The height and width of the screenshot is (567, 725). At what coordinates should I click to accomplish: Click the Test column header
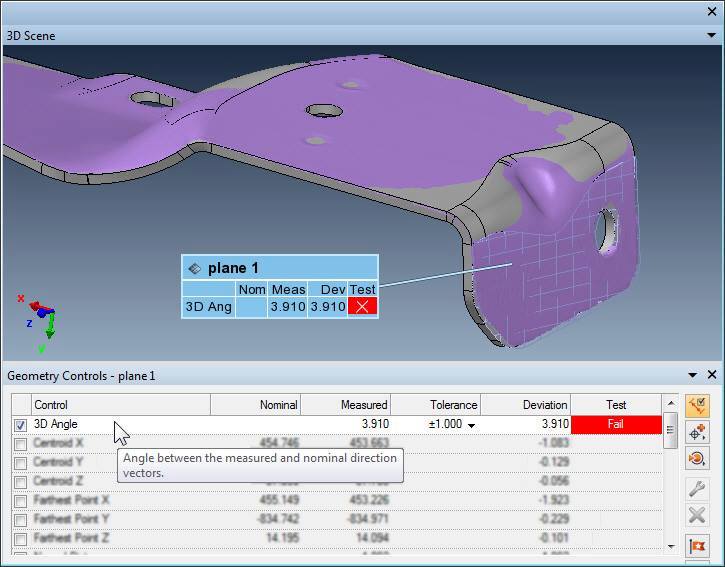pyautogui.click(x=616, y=405)
